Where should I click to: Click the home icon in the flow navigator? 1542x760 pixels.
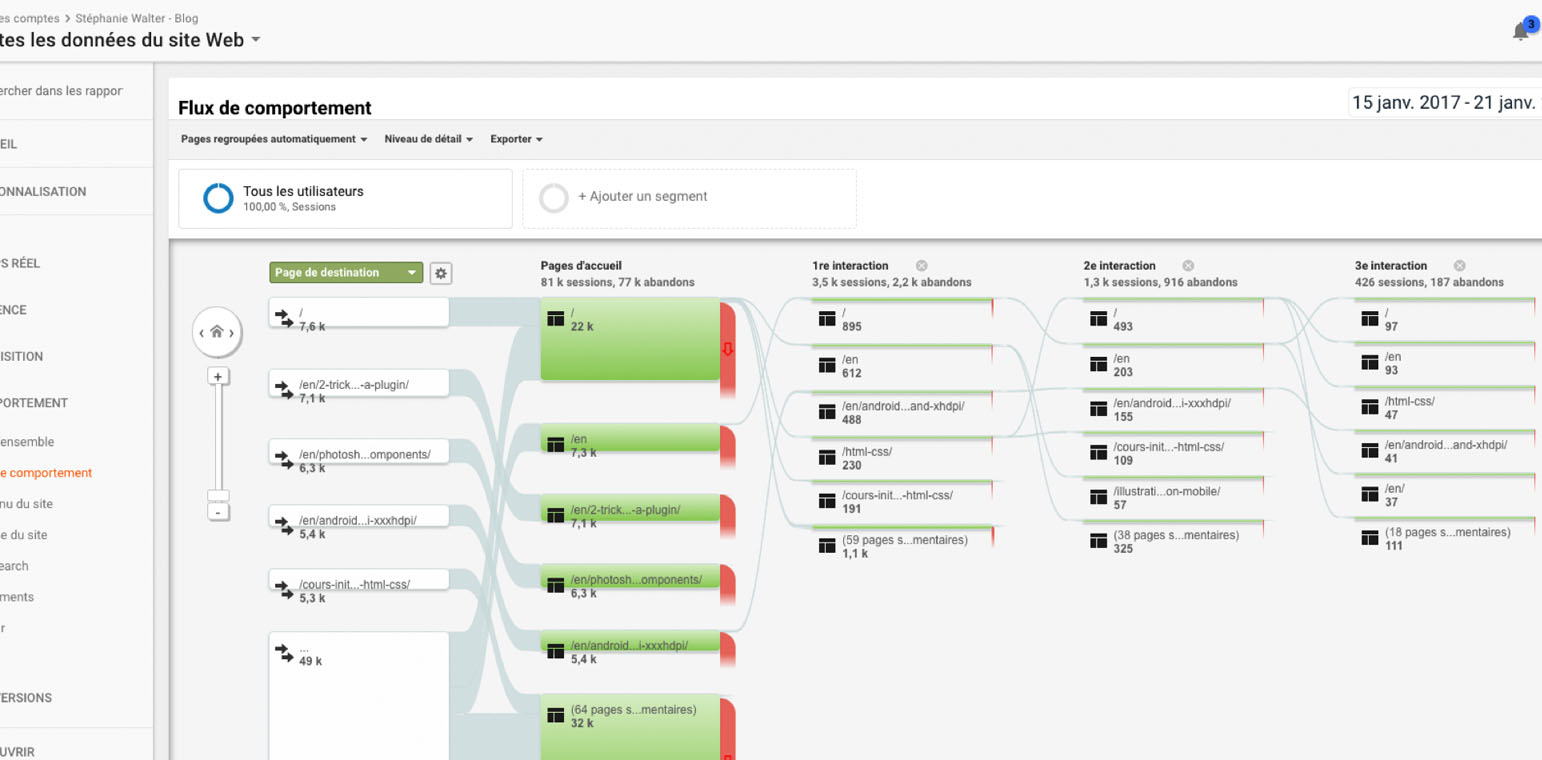(x=217, y=331)
